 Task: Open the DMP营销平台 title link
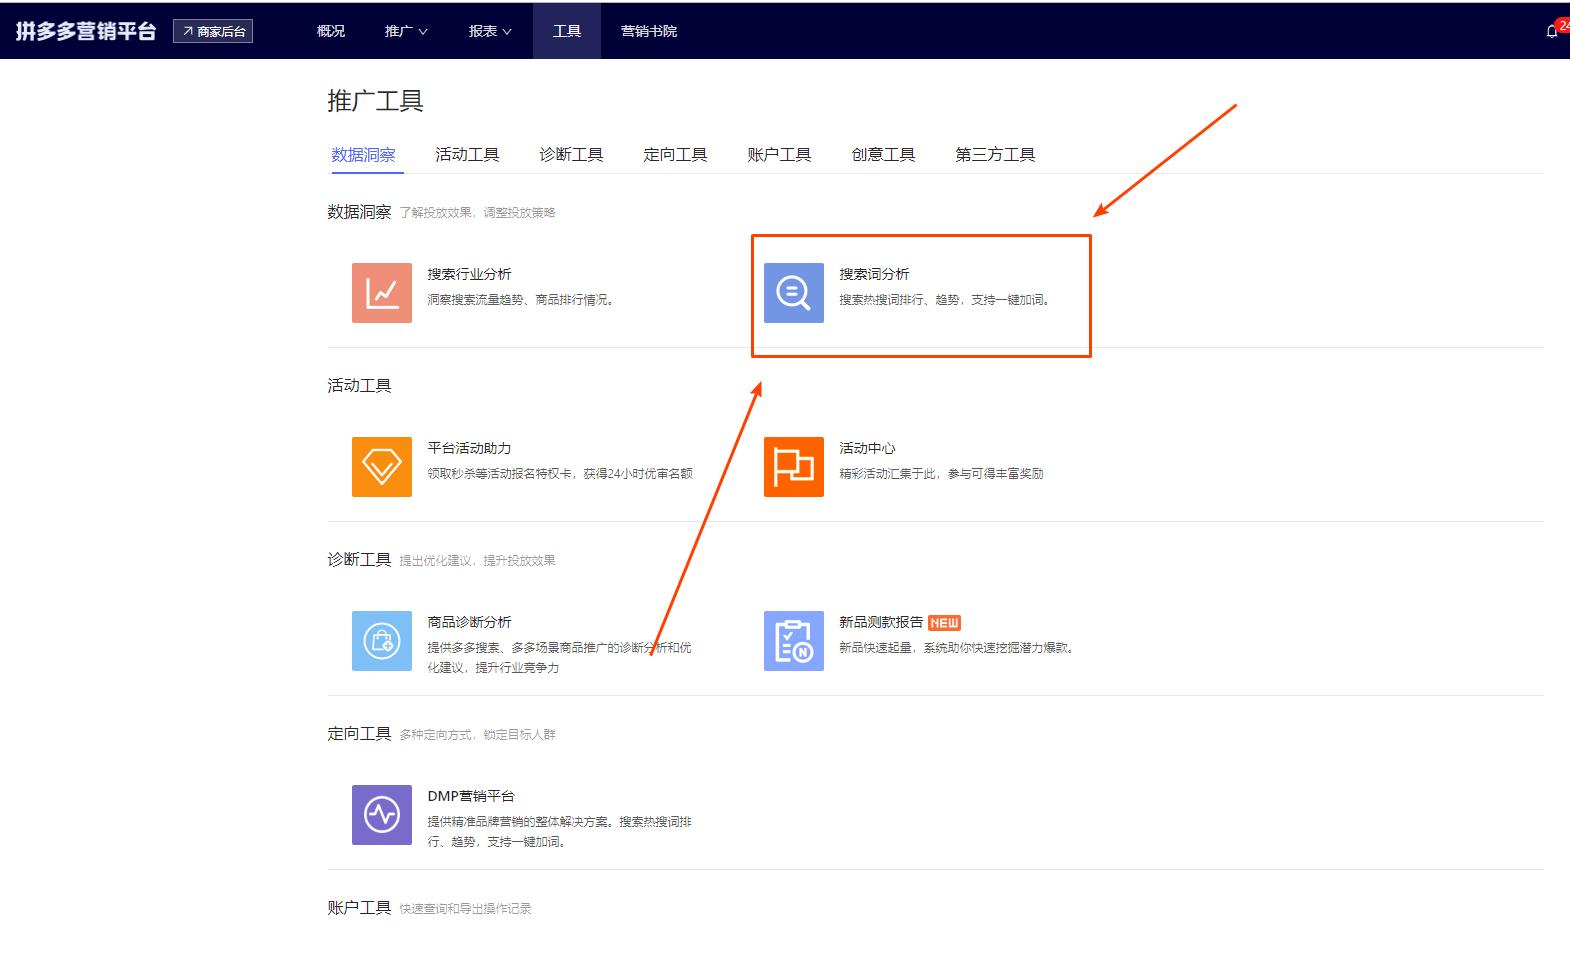click(x=471, y=796)
